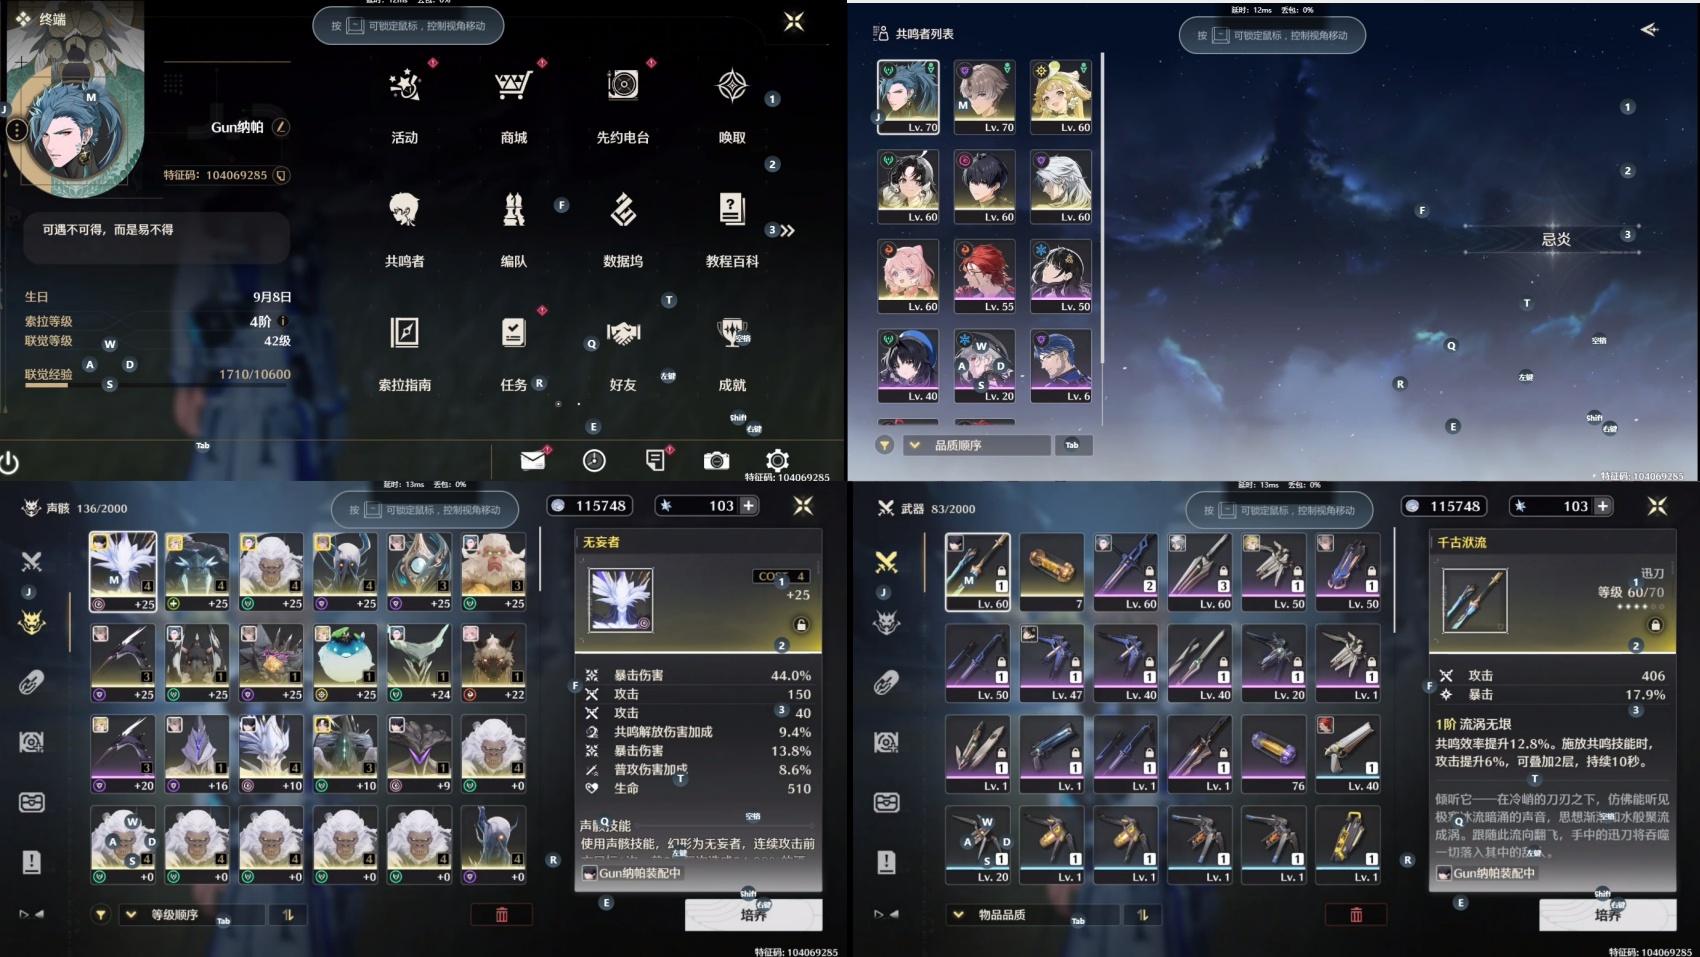Open the 教程百科 tutorial encyclopedia icon
Viewport: 1700px width, 957px height.
coord(732,210)
